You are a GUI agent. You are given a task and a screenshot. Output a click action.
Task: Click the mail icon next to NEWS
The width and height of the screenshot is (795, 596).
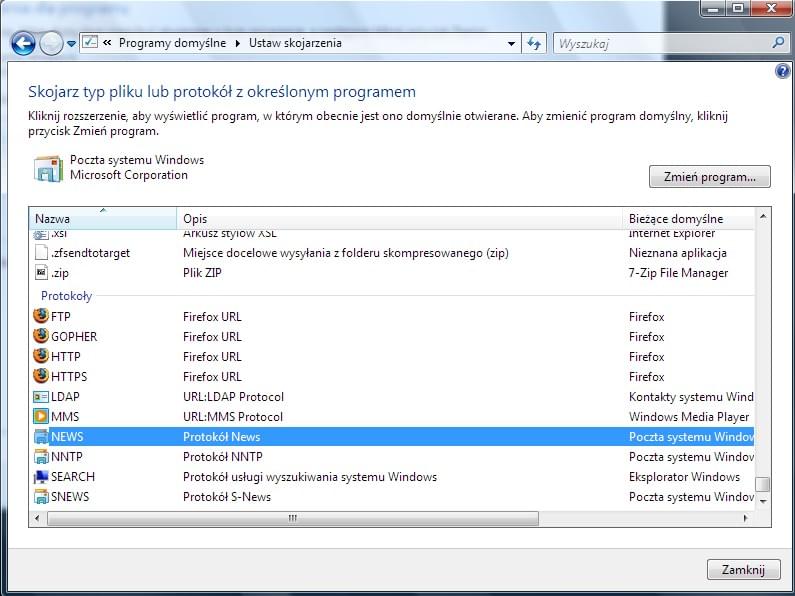(x=41, y=436)
